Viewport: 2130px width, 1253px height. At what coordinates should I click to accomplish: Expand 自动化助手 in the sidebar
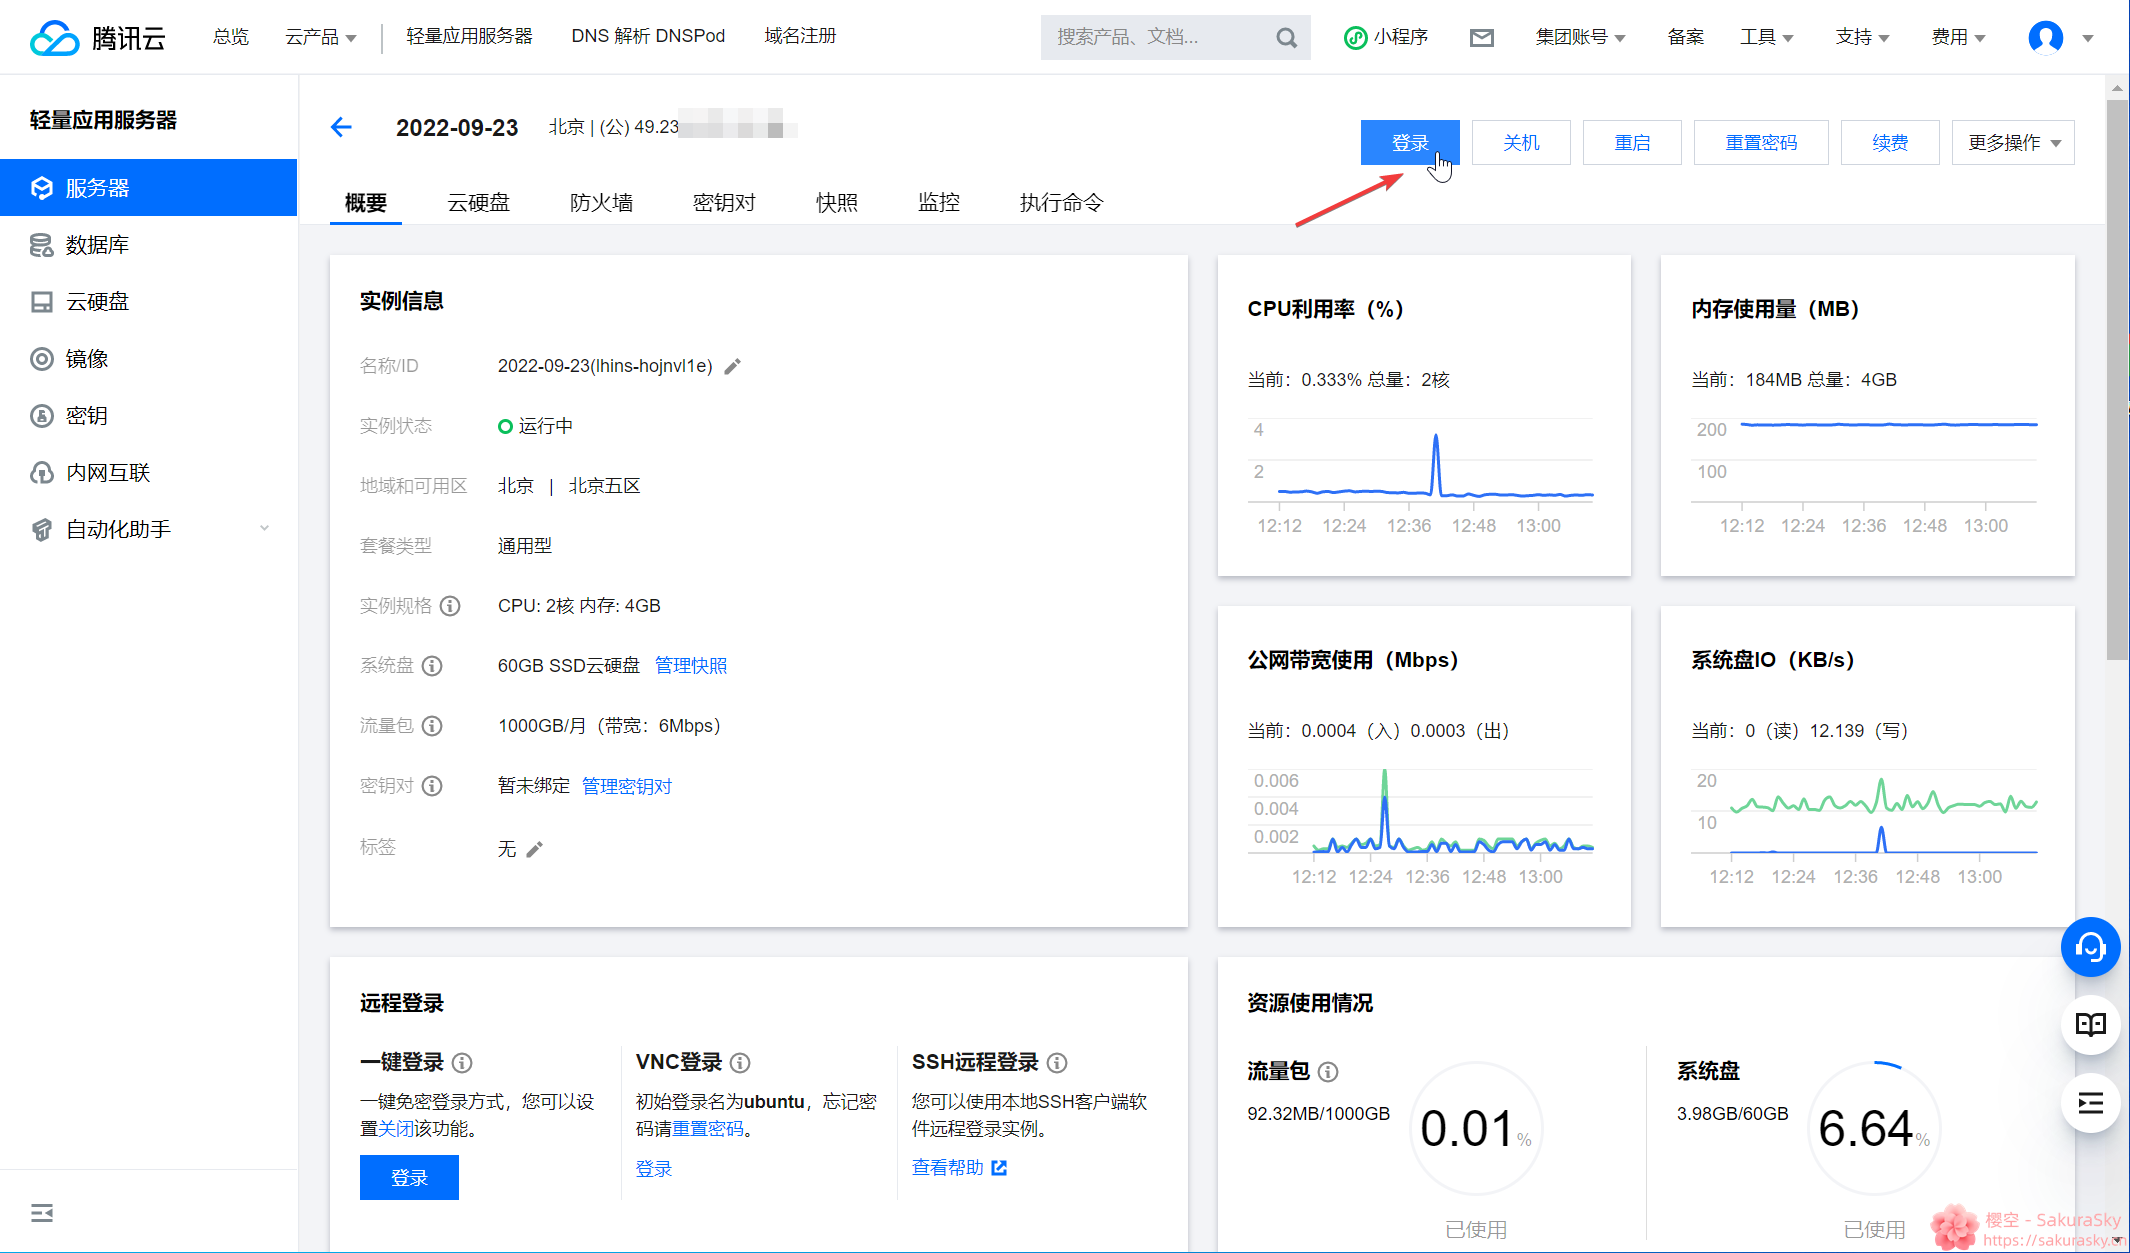[148, 530]
